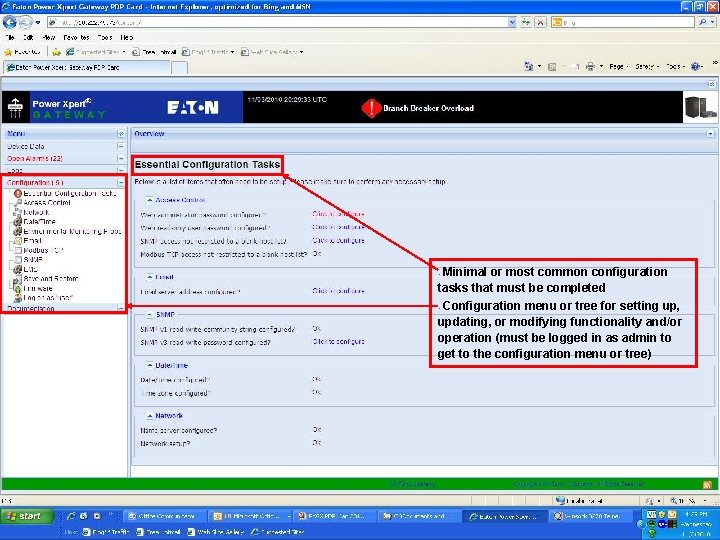Image resolution: width=720 pixels, height=540 pixels.
Task: Click the Access Control keys icon
Action: (18, 203)
